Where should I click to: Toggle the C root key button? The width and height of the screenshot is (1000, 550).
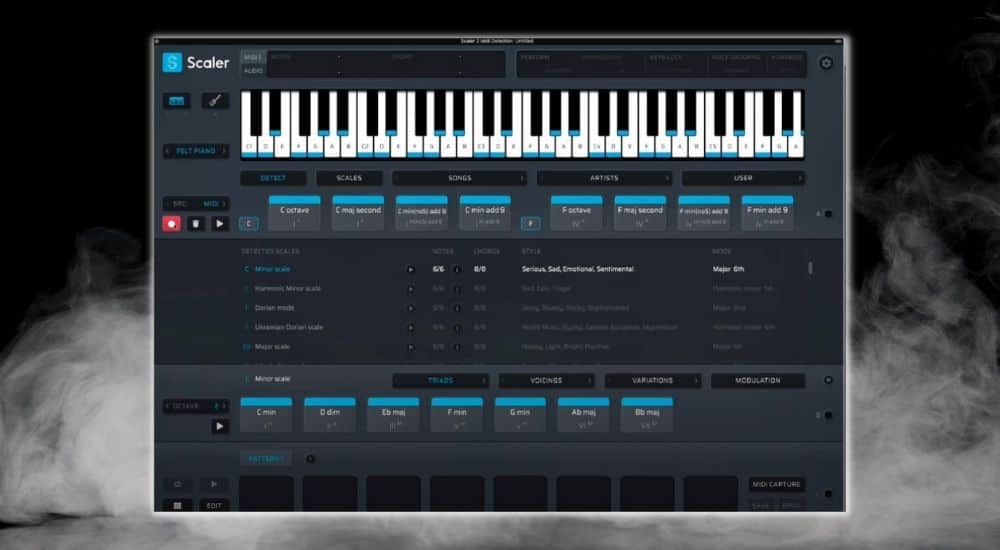249,223
